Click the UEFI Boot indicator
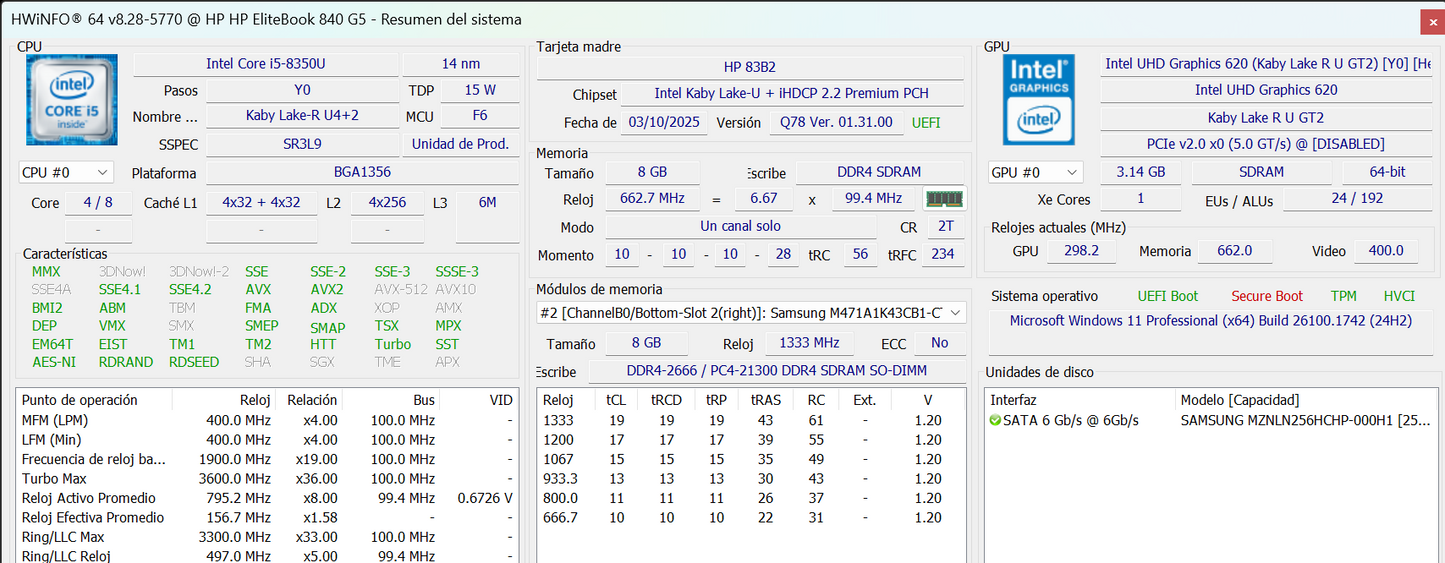This screenshot has width=1445, height=563. [x=1167, y=296]
